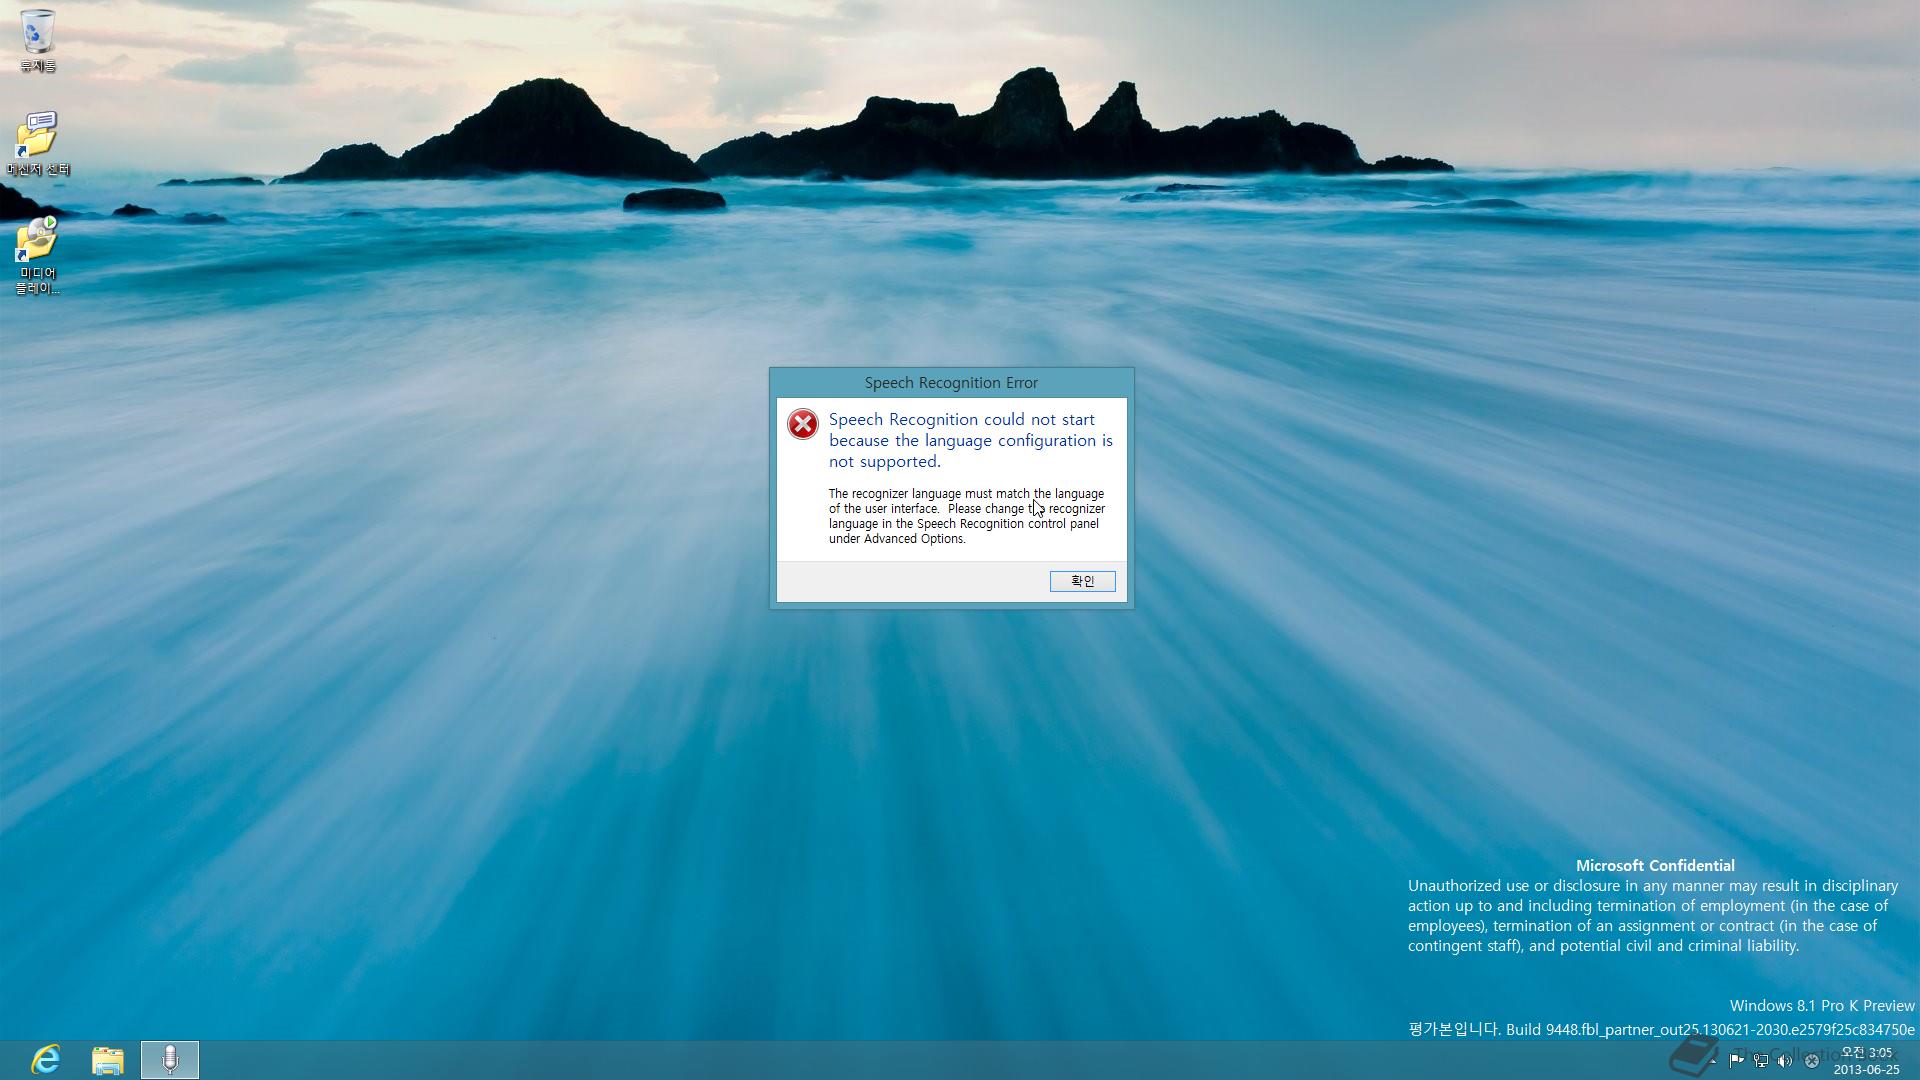The height and width of the screenshot is (1080, 1920).
Task: Click the volume speaker icon in tray
Action: pyautogui.click(x=1785, y=1061)
